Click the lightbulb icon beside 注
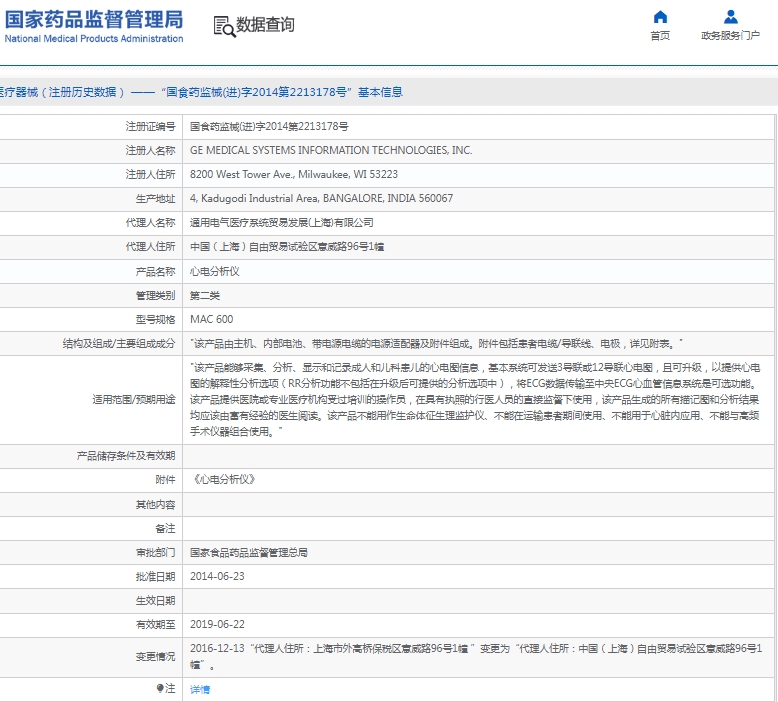The image size is (778, 702). point(160,688)
